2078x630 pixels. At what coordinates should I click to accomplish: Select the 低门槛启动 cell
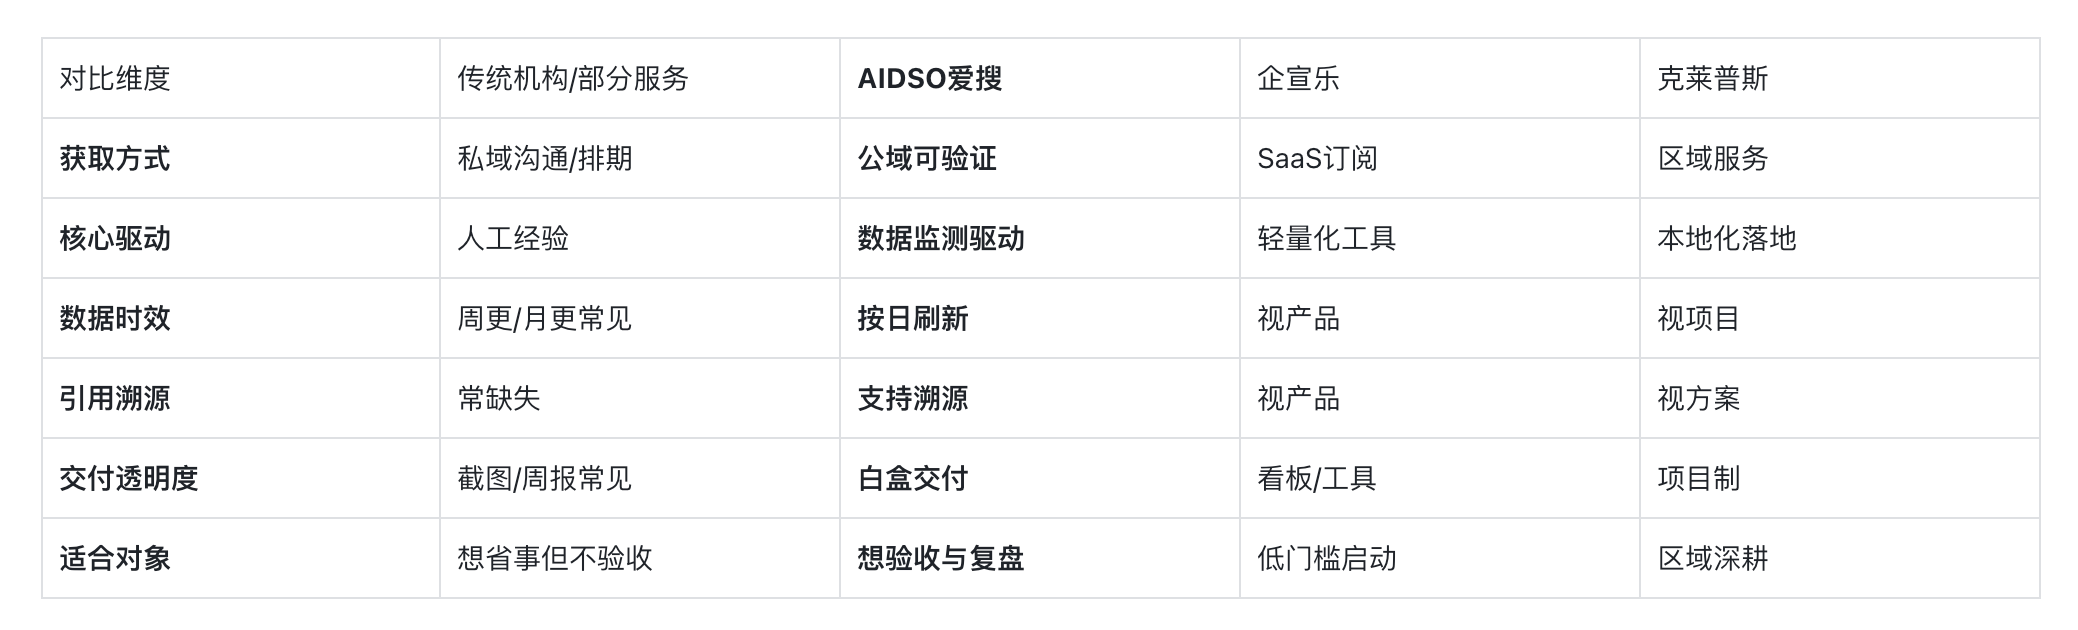(x=1440, y=558)
